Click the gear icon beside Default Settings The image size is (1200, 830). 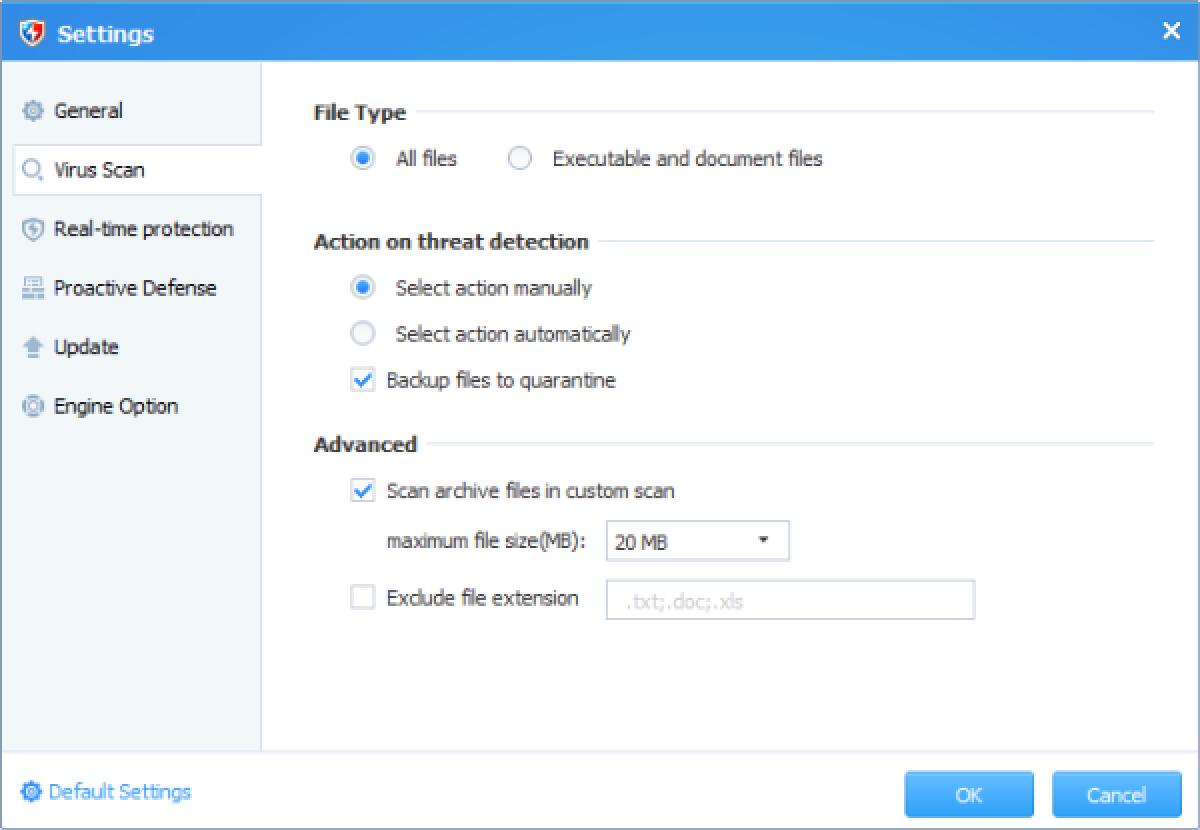31,791
